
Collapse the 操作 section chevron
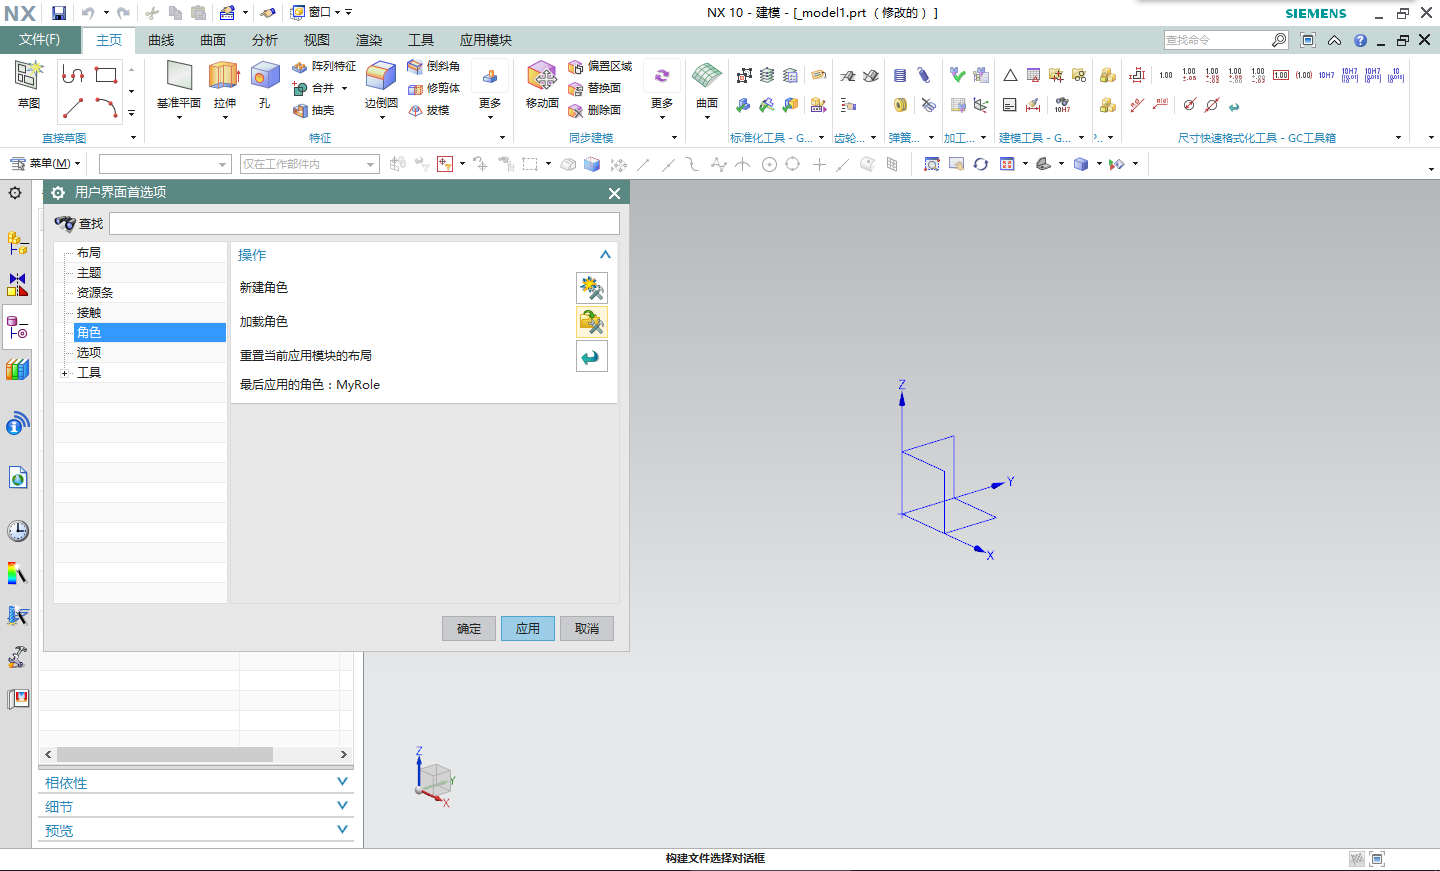click(x=605, y=255)
